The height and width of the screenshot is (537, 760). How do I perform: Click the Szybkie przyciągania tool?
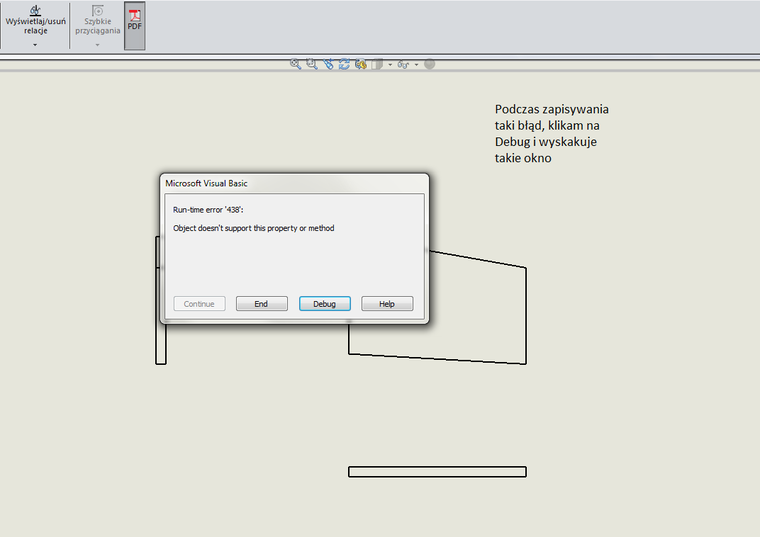(x=97, y=21)
